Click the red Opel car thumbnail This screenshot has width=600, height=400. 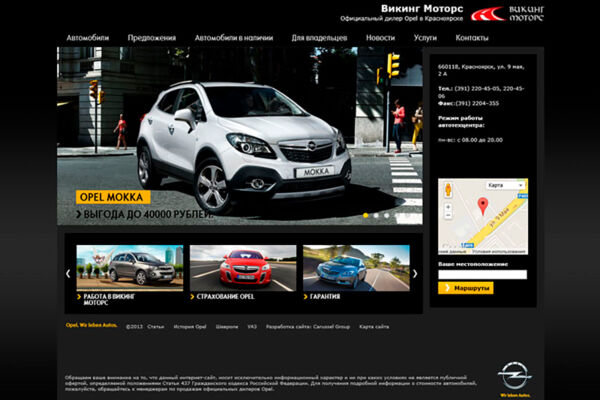(243, 268)
